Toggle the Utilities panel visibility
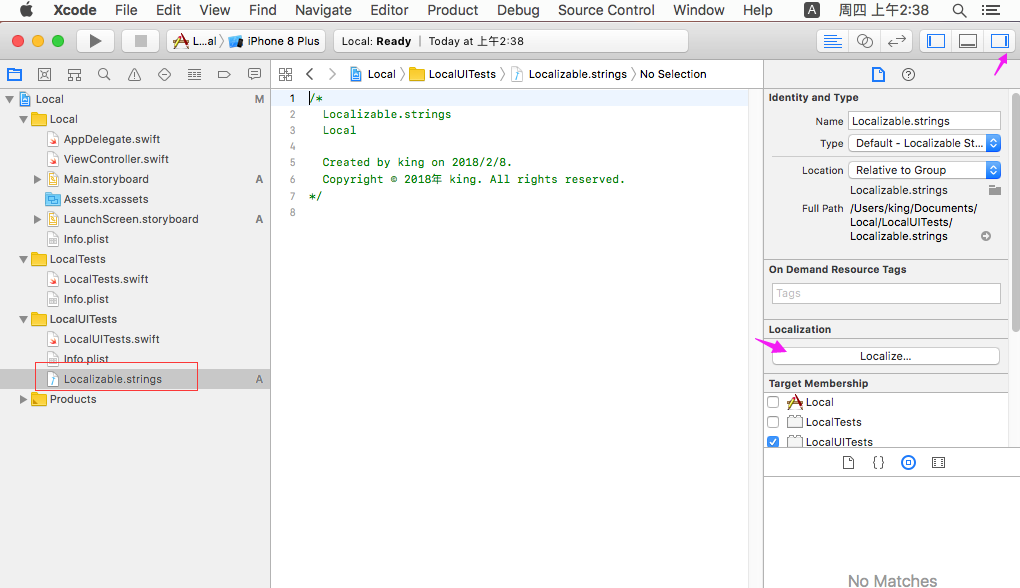Viewport: 1020px width, 588px height. pos(999,41)
